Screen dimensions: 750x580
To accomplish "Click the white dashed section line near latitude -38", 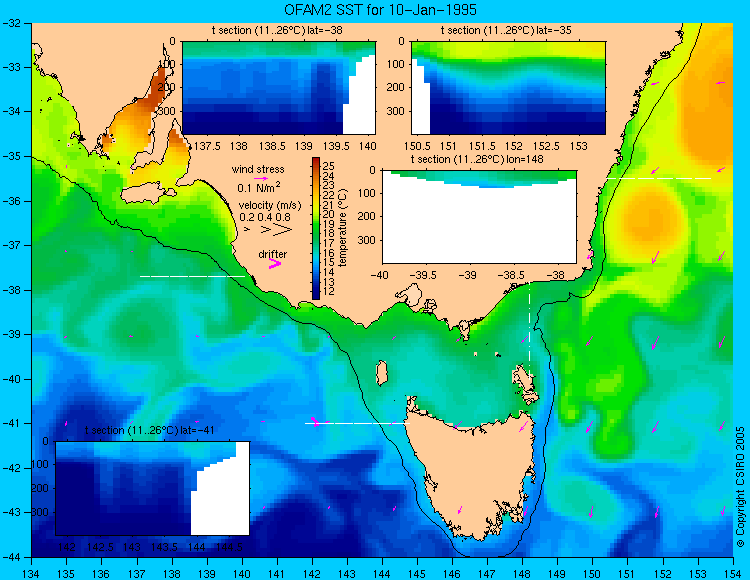I will (x=192, y=276).
